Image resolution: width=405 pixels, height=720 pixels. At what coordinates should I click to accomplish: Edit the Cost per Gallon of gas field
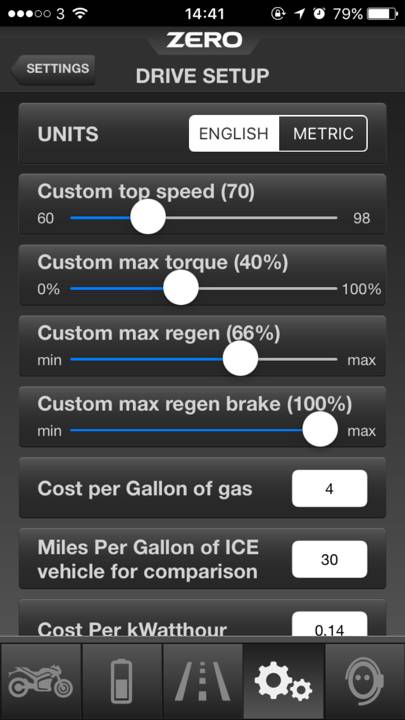330,489
